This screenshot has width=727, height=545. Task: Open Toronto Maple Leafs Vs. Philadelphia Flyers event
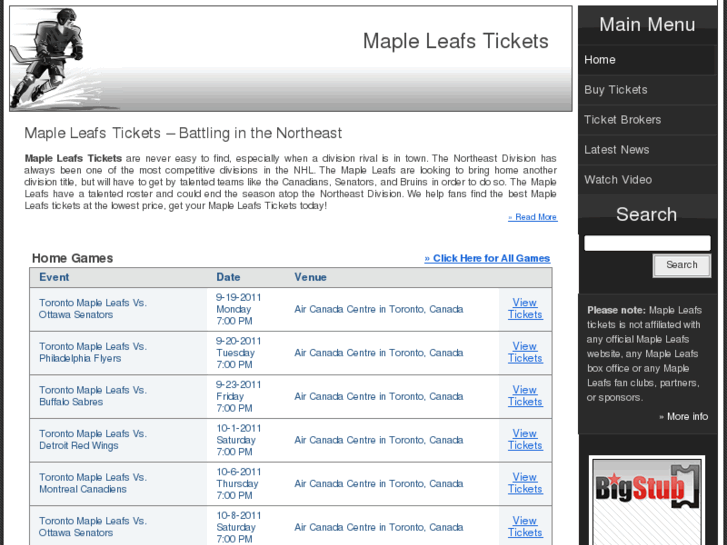pos(93,352)
